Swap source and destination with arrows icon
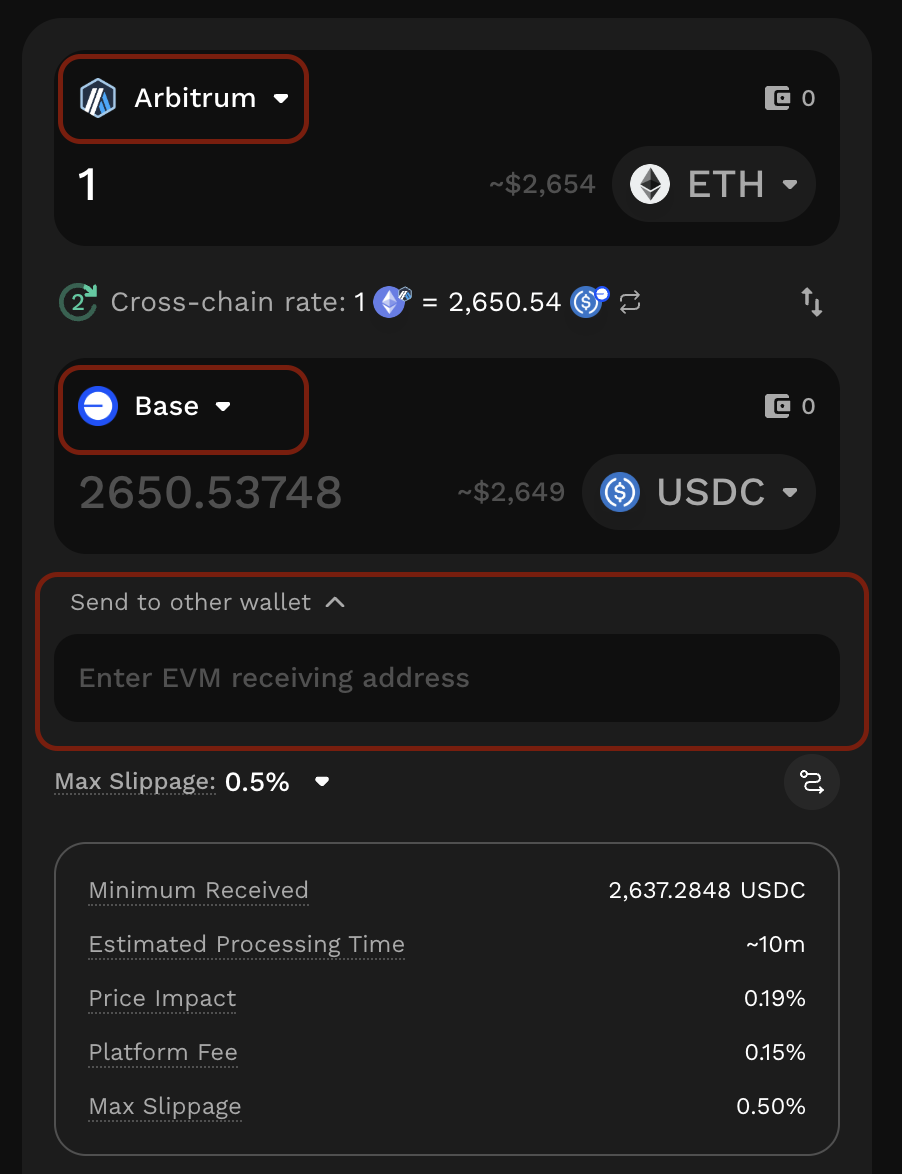The width and height of the screenshot is (902, 1174). tap(812, 302)
